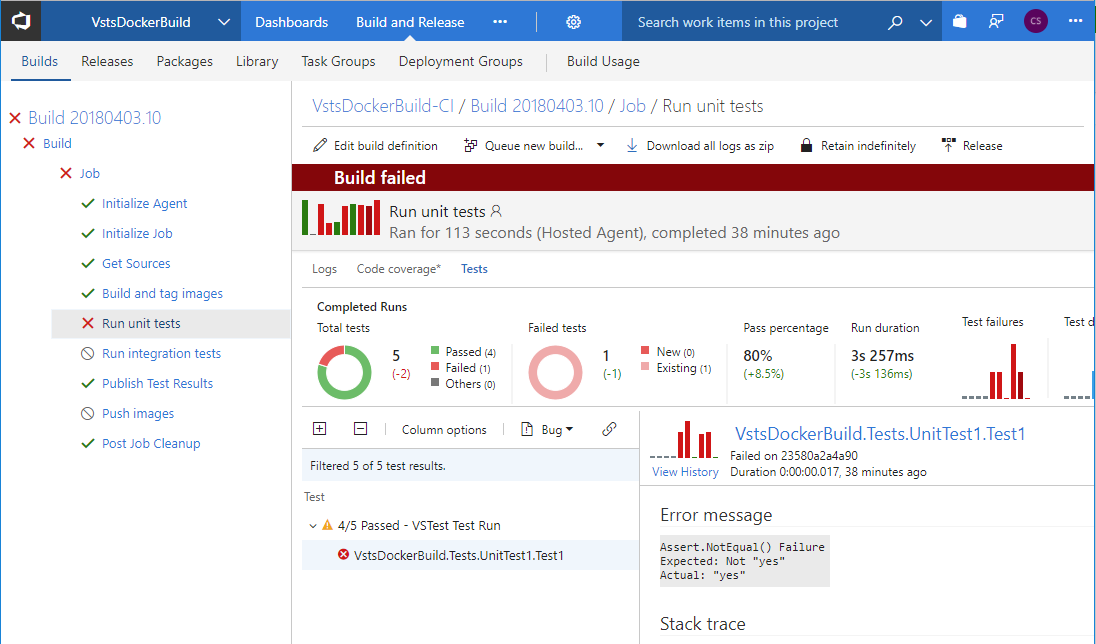Open the Dashboards hub
Image resolution: width=1096 pixels, height=644 pixels.
[291, 22]
